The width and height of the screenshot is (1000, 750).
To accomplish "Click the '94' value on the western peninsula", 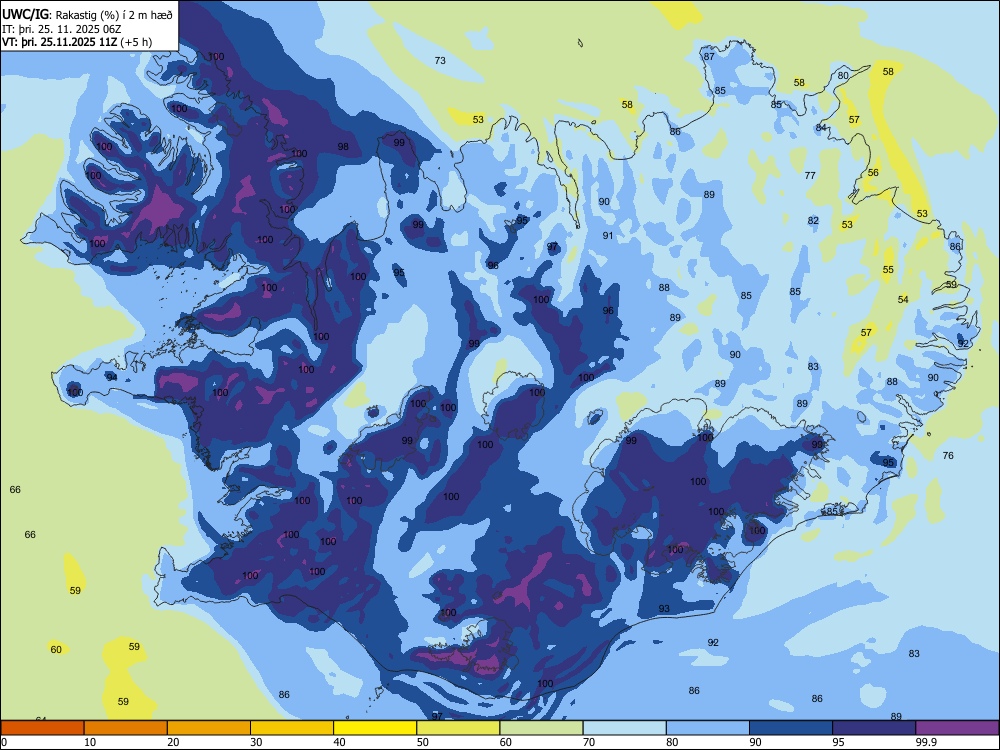I will pos(112,378).
